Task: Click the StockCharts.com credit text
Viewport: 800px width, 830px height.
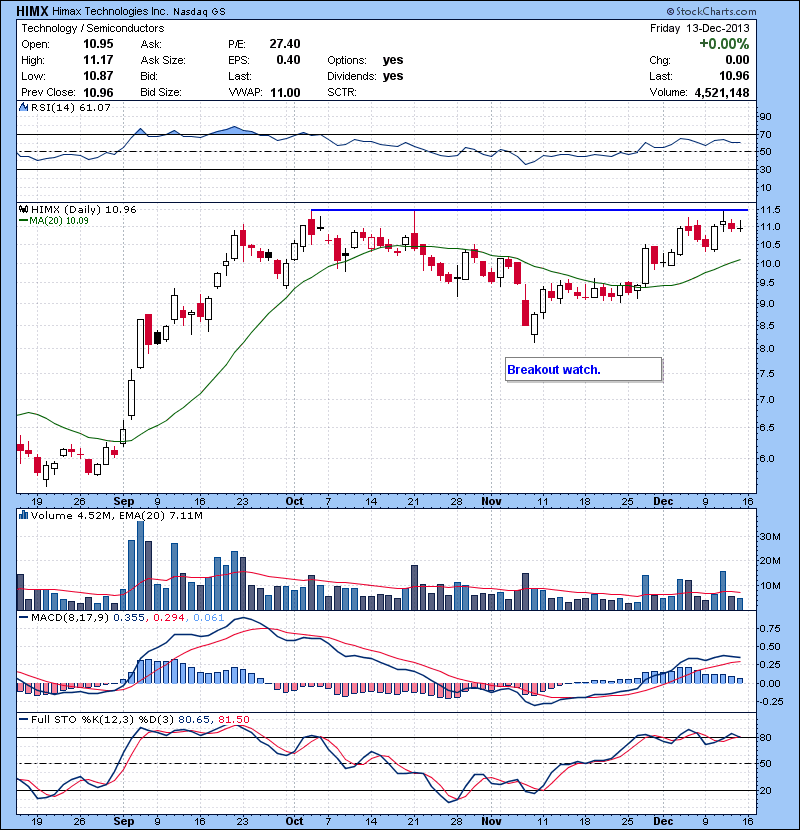Action: tap(711, 11)
